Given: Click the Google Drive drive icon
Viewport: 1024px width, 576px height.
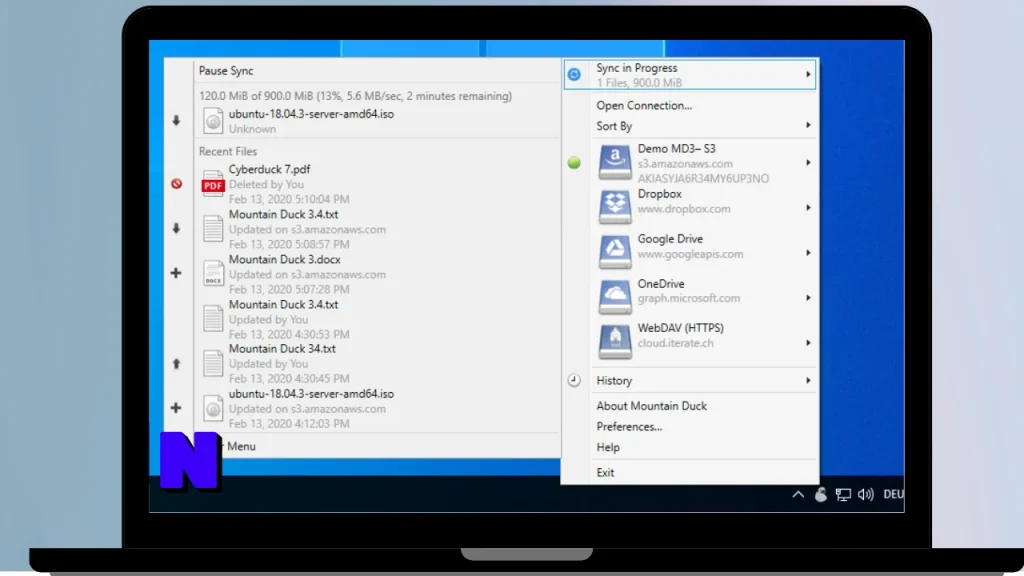Looking at the screenshot, I should [615, 252].
